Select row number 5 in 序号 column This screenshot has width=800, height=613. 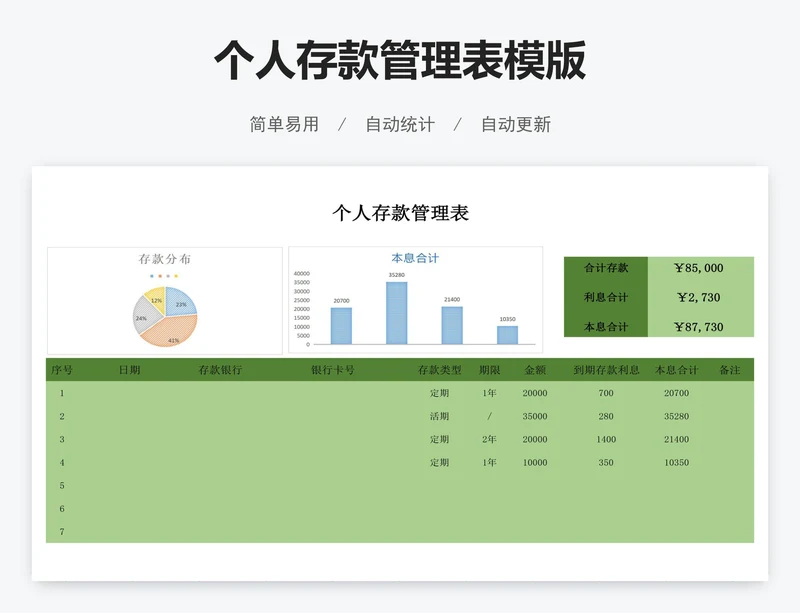pos(62,485)
